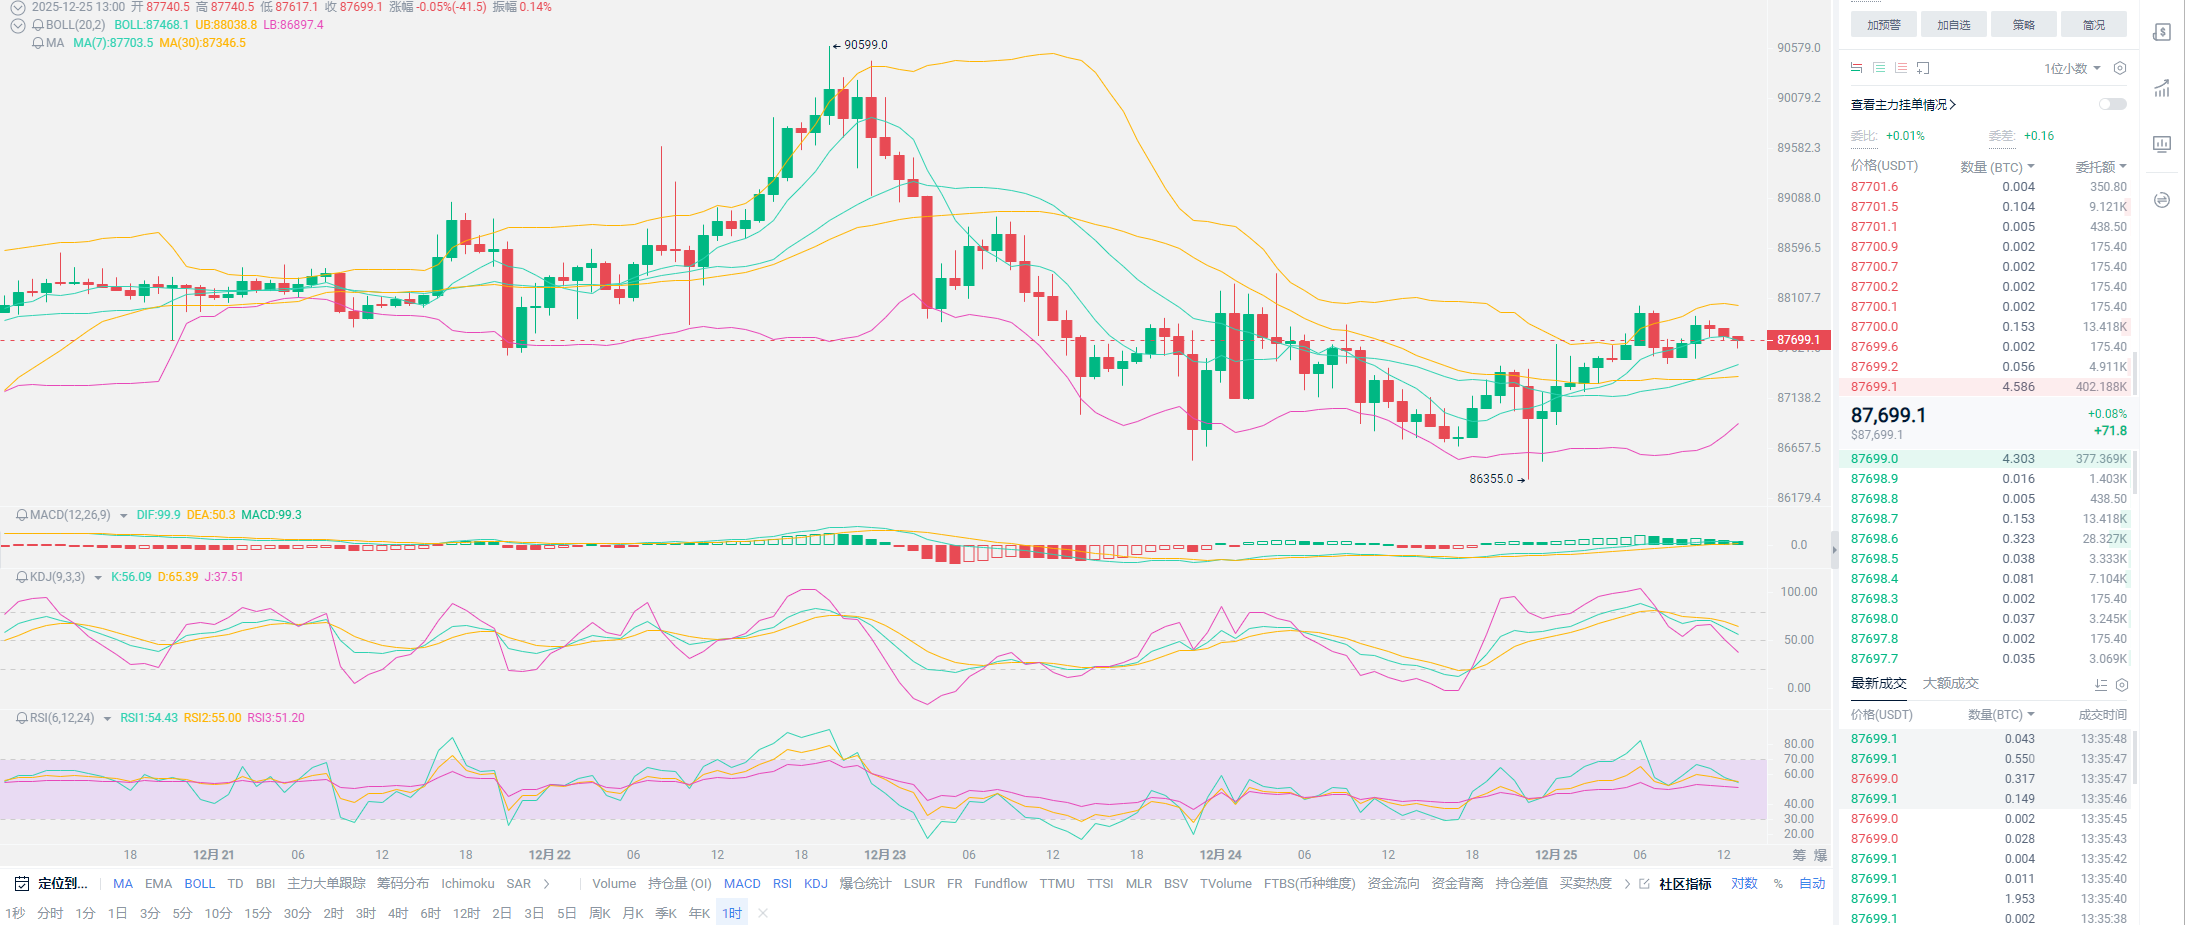Click the dollar bill icon in right sidebar

[2162, 32]
